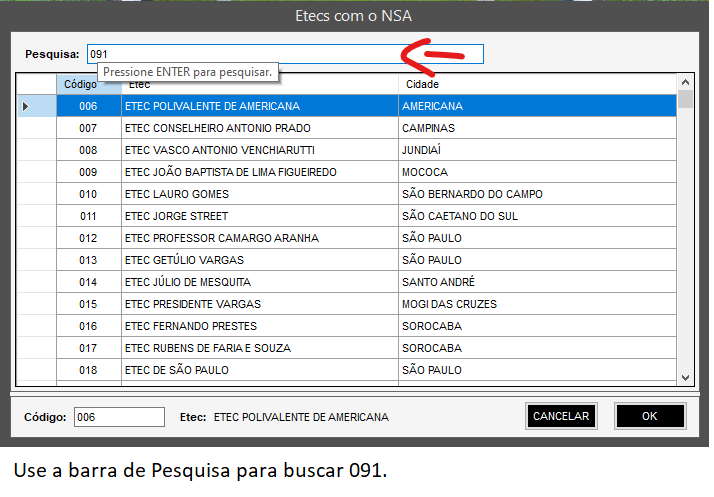714x497 pixels.
Task: Click scrollbar down arrow in the list
Action: 685,377
